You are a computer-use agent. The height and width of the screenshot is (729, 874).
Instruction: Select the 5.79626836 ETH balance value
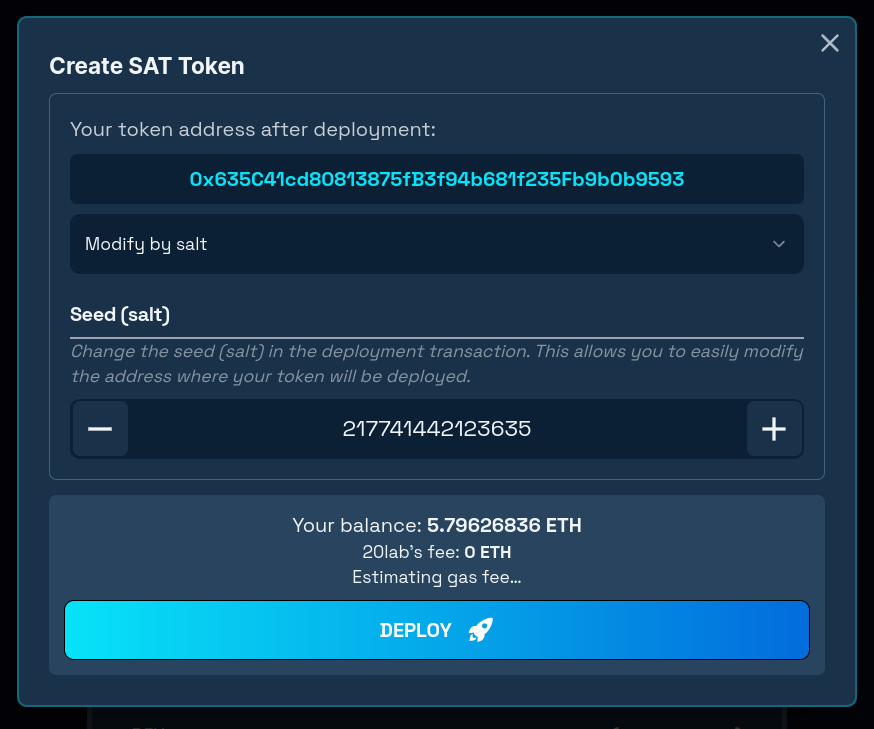504,525
